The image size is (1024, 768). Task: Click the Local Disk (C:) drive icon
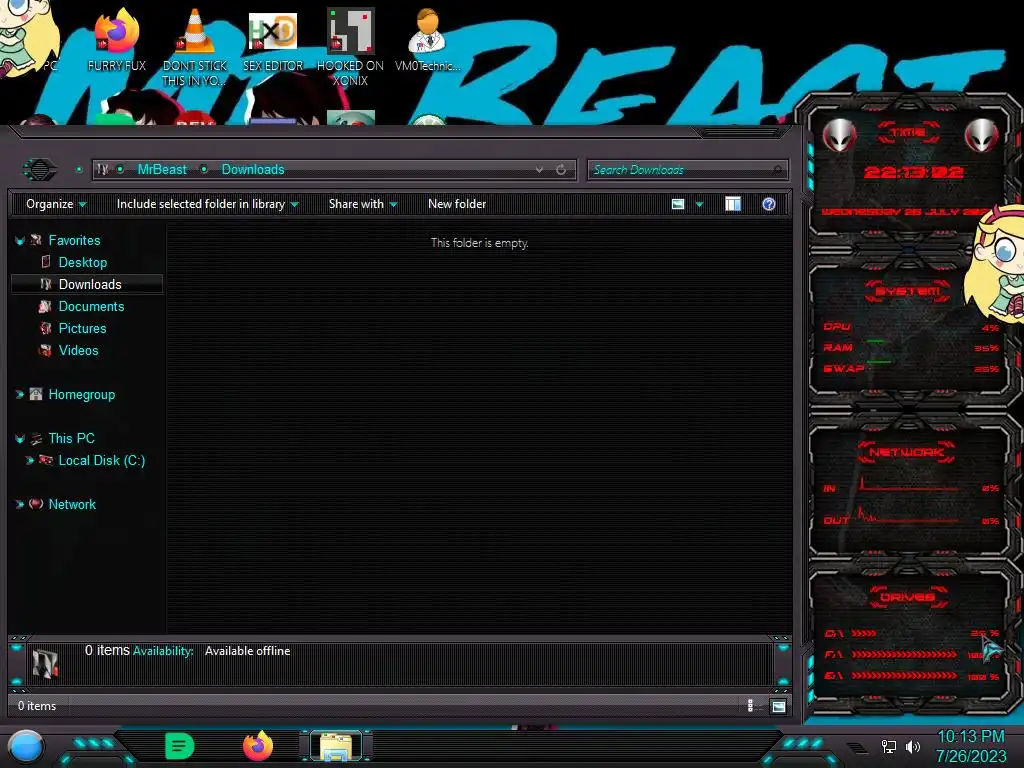coord(46,460)
